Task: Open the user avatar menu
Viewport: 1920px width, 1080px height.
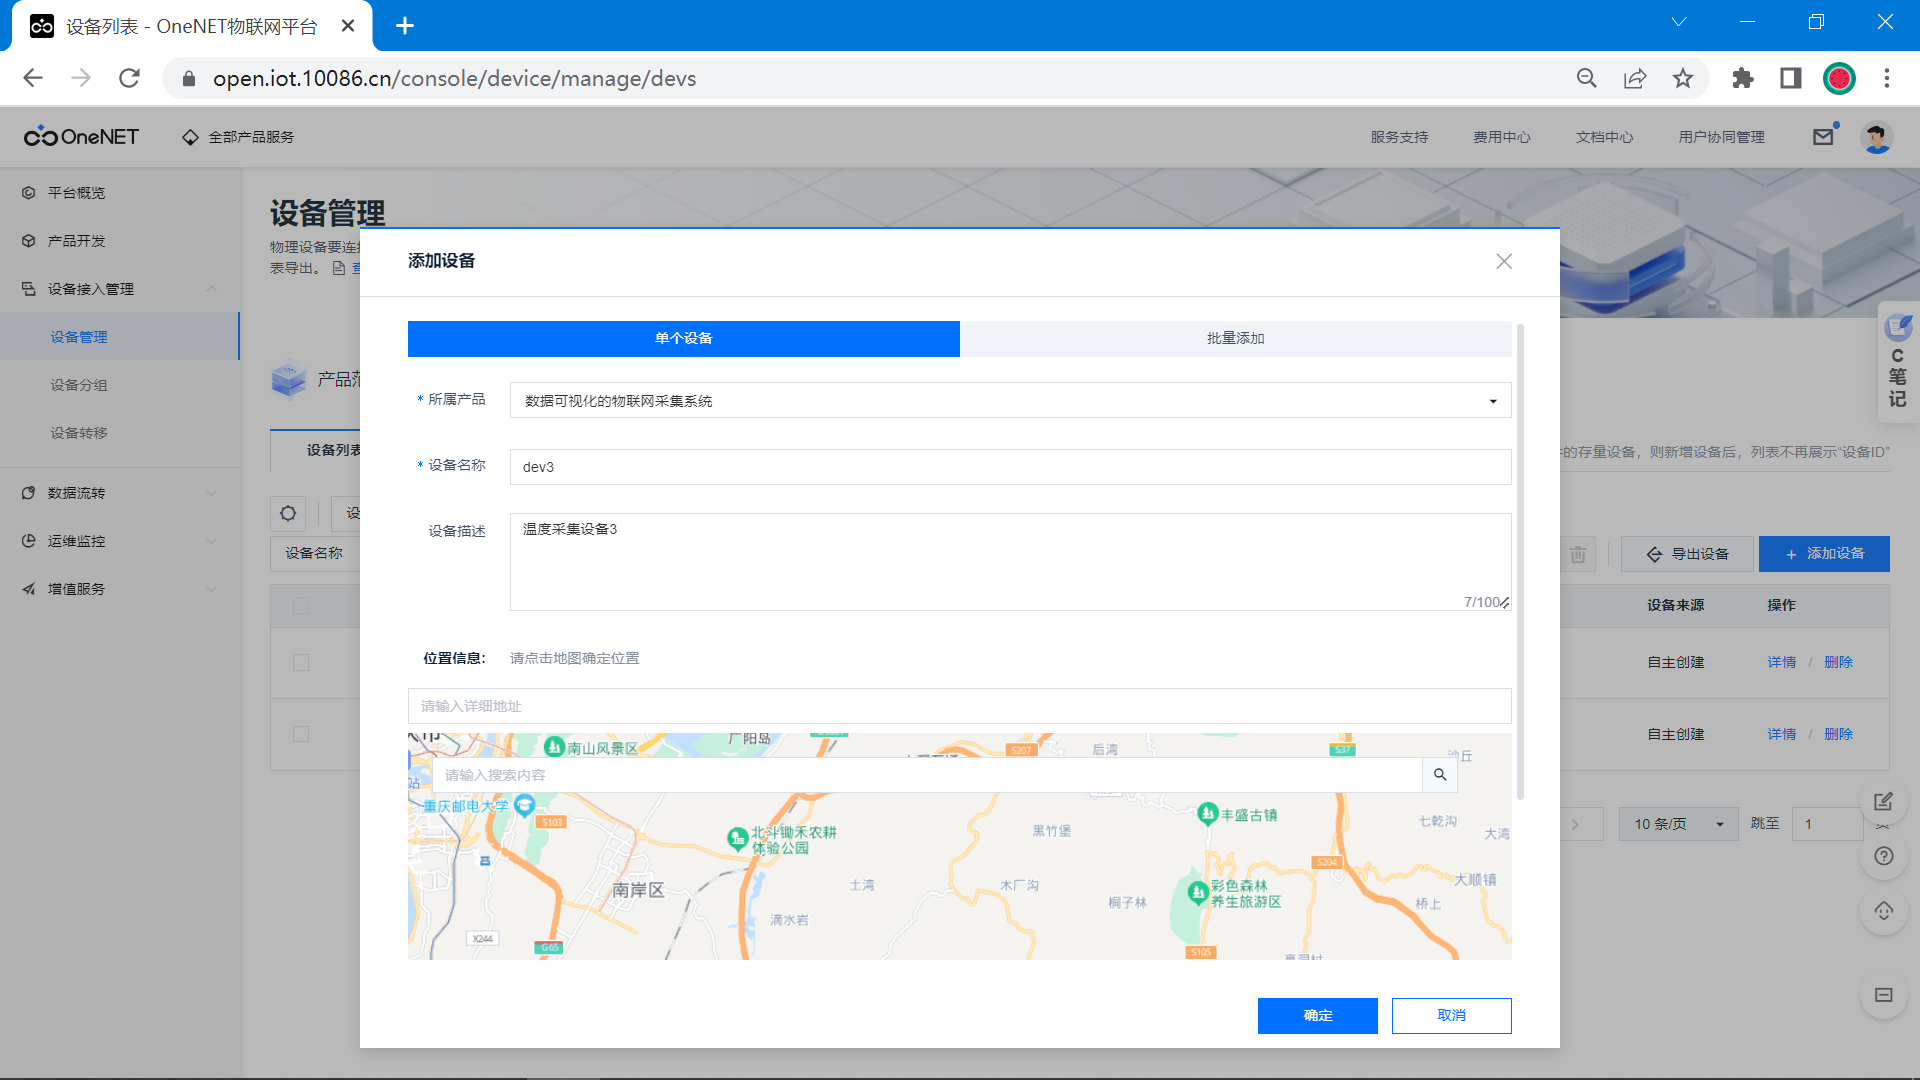Action: point(1876,137)
